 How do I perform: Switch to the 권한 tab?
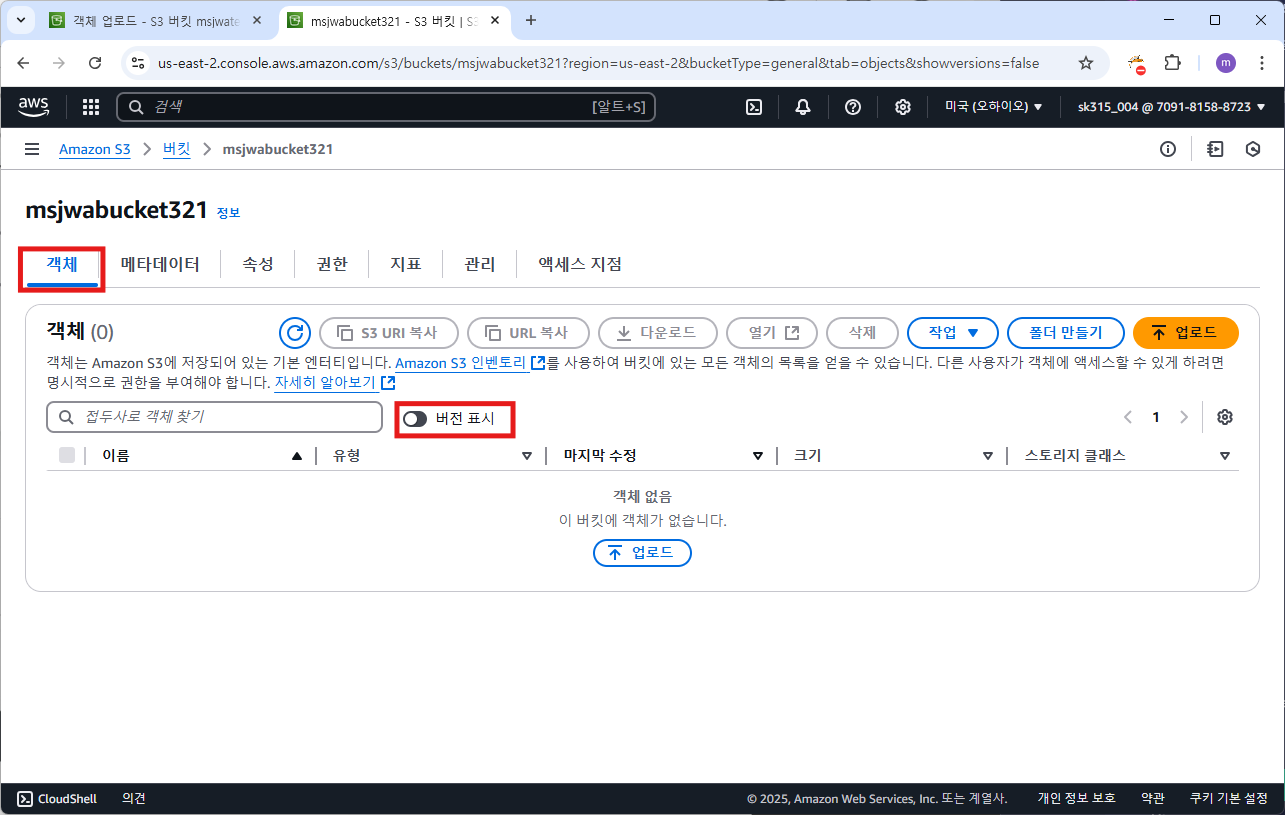pos(332,265)
